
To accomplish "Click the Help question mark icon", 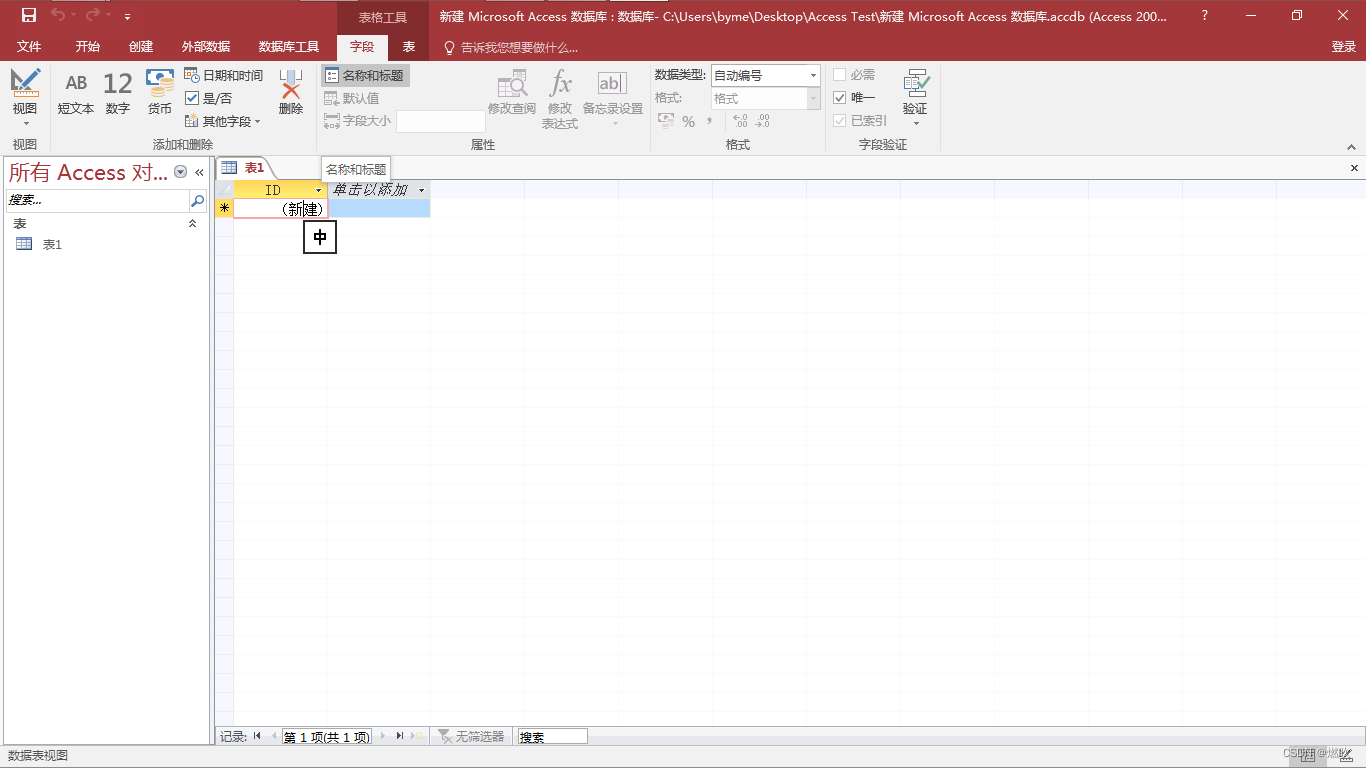I will [1204, 15].
